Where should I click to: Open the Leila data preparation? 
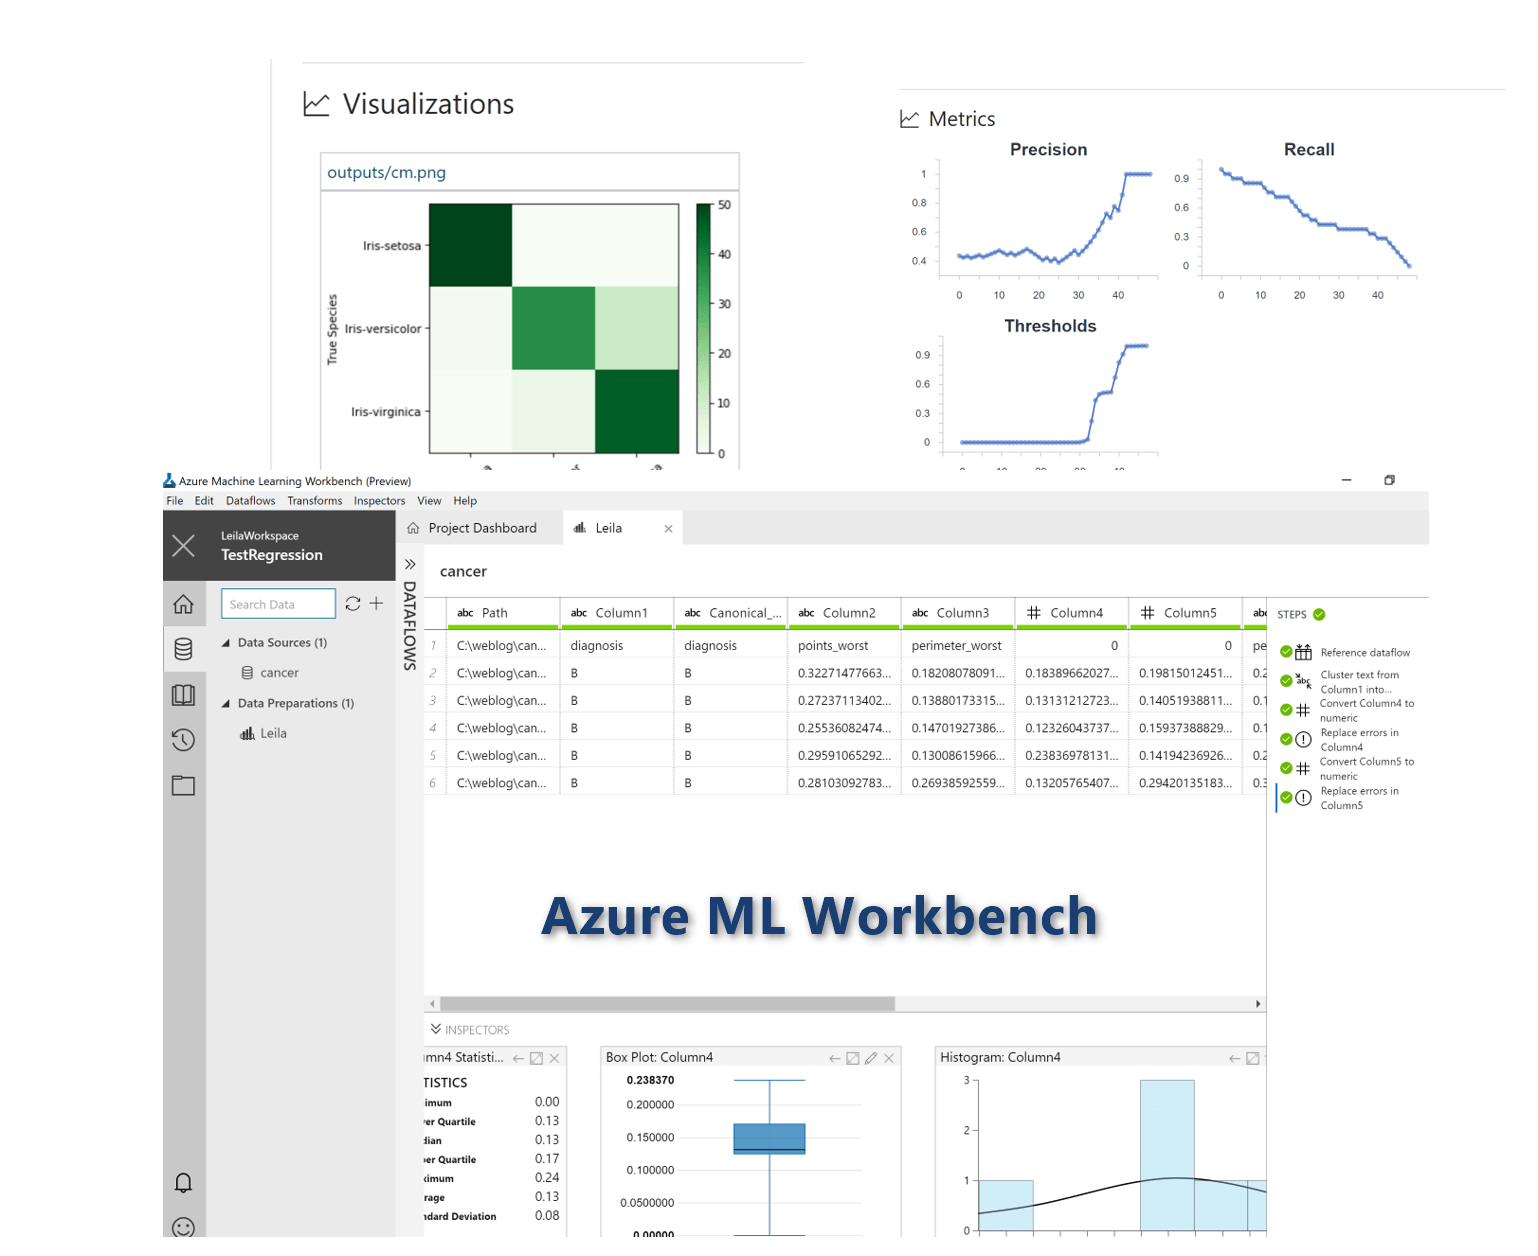pos(274,733)
